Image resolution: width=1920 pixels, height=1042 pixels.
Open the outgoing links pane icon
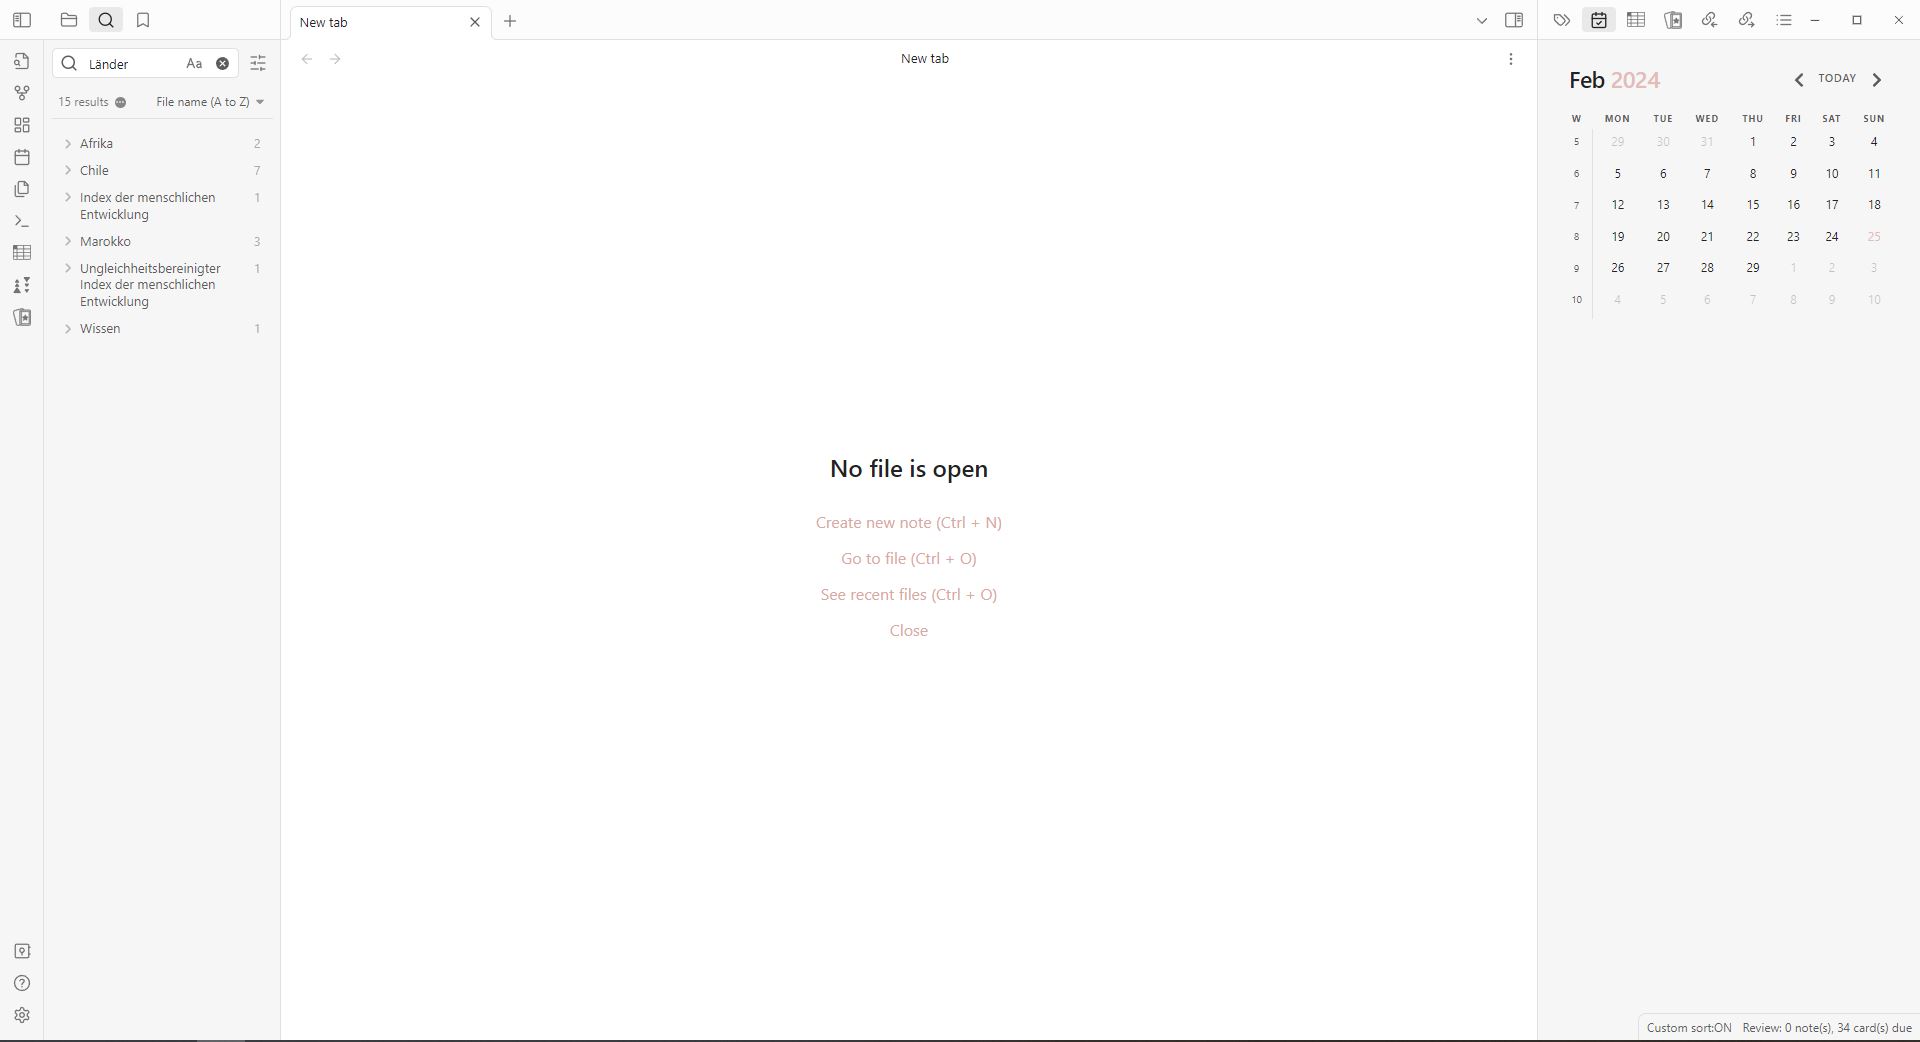1747,20
